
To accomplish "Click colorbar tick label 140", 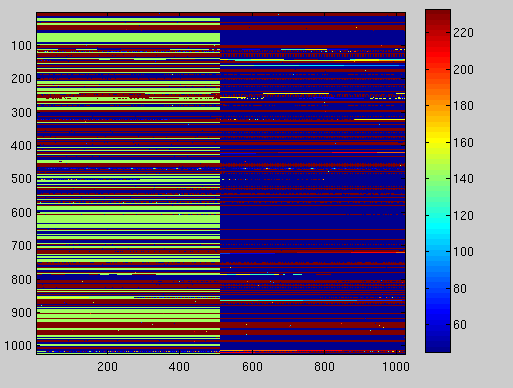I will tap(463, 179).
